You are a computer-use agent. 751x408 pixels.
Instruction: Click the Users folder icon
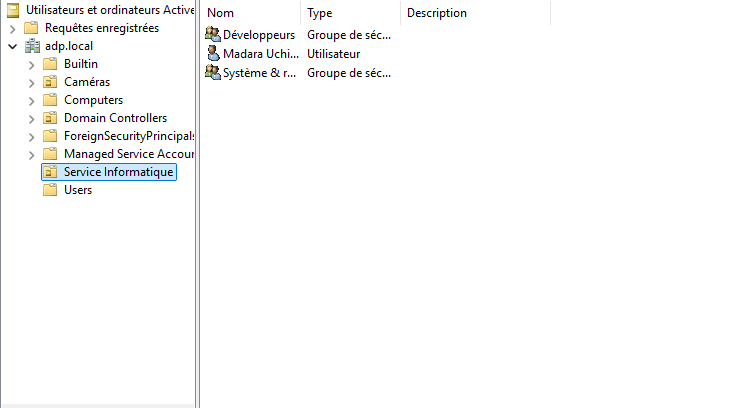(50, 190)
